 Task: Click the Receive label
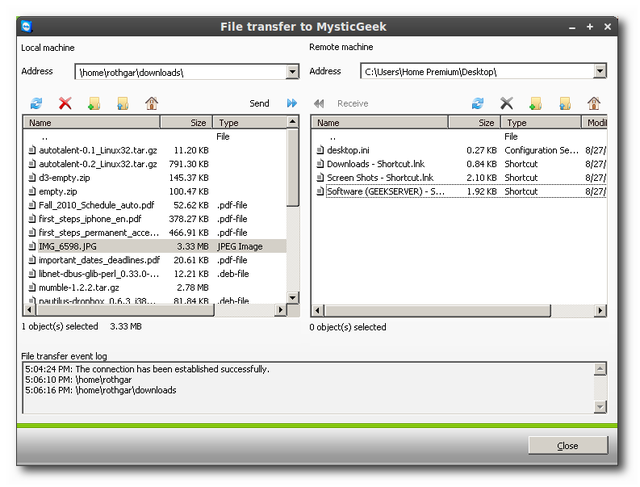[x=353, y=104]
